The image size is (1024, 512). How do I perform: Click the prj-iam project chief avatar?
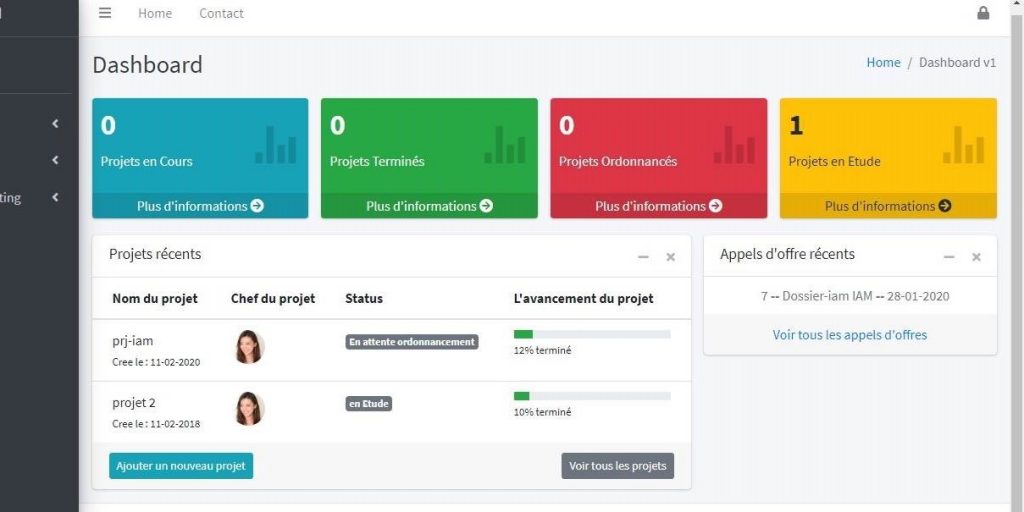coord(249,347)
